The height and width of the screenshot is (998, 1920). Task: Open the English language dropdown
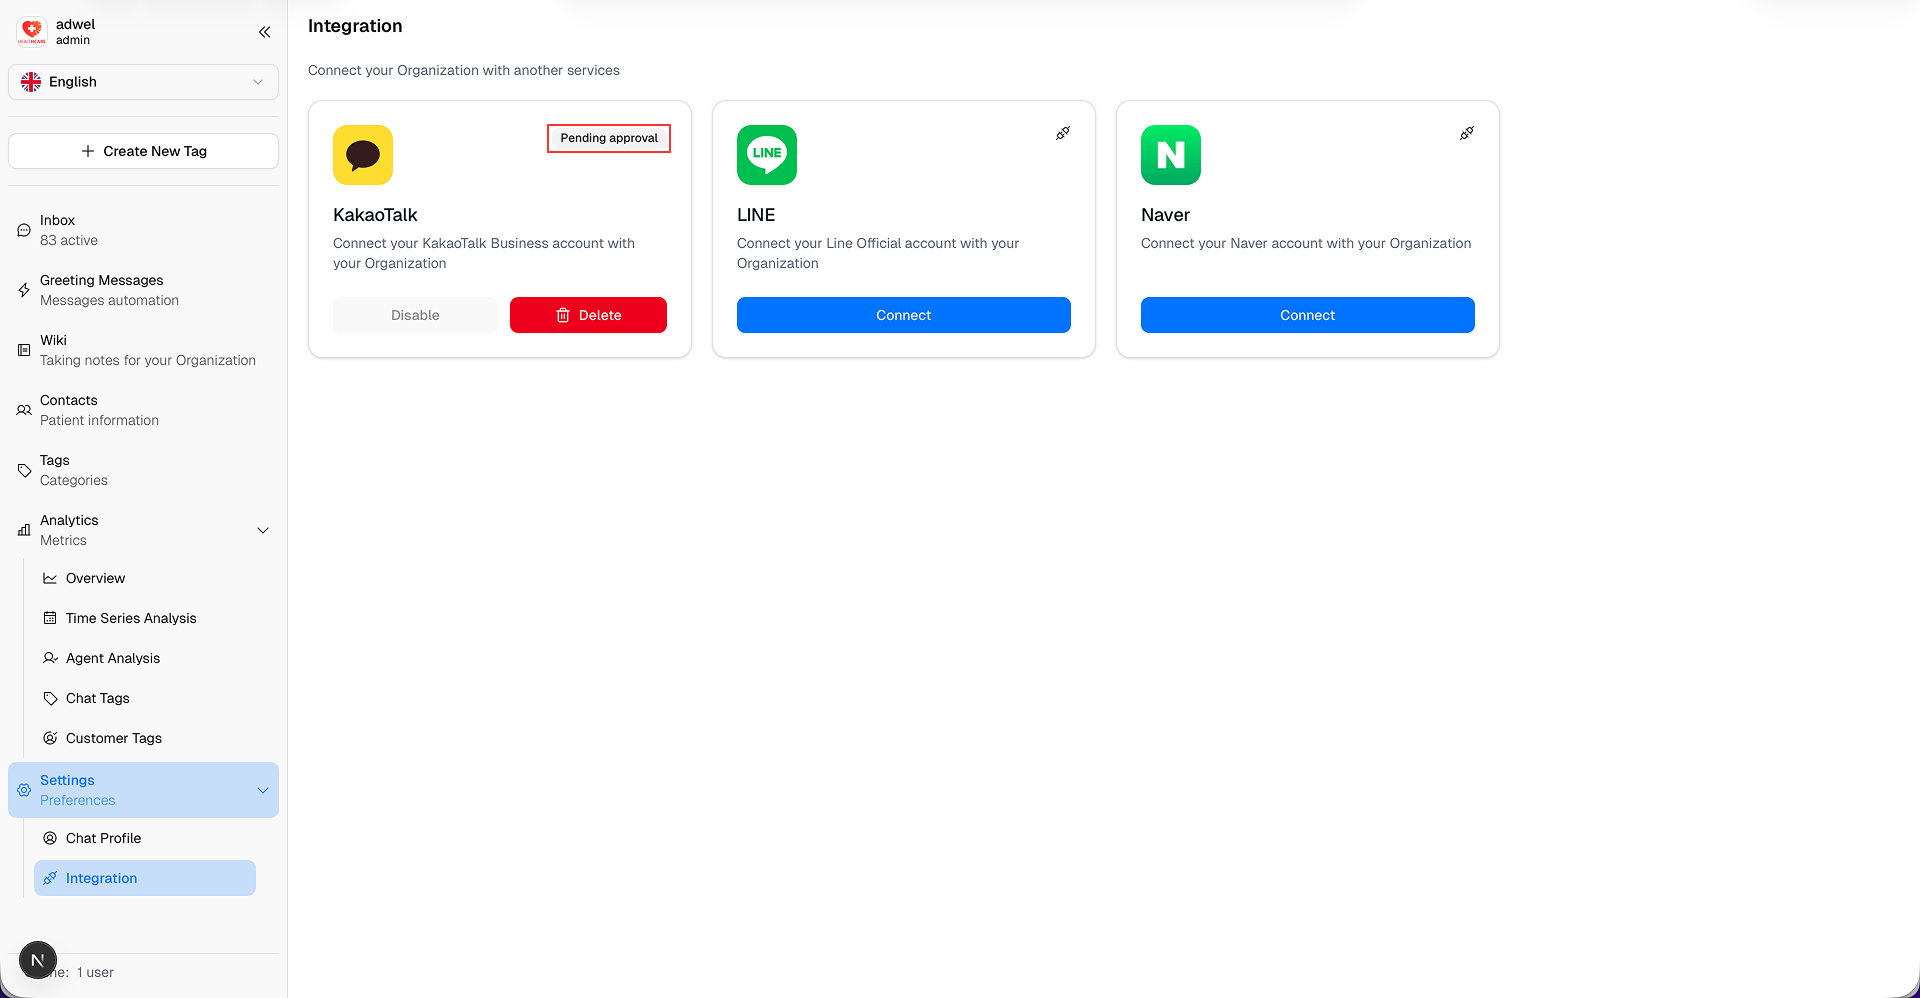[x=143, y=81]
